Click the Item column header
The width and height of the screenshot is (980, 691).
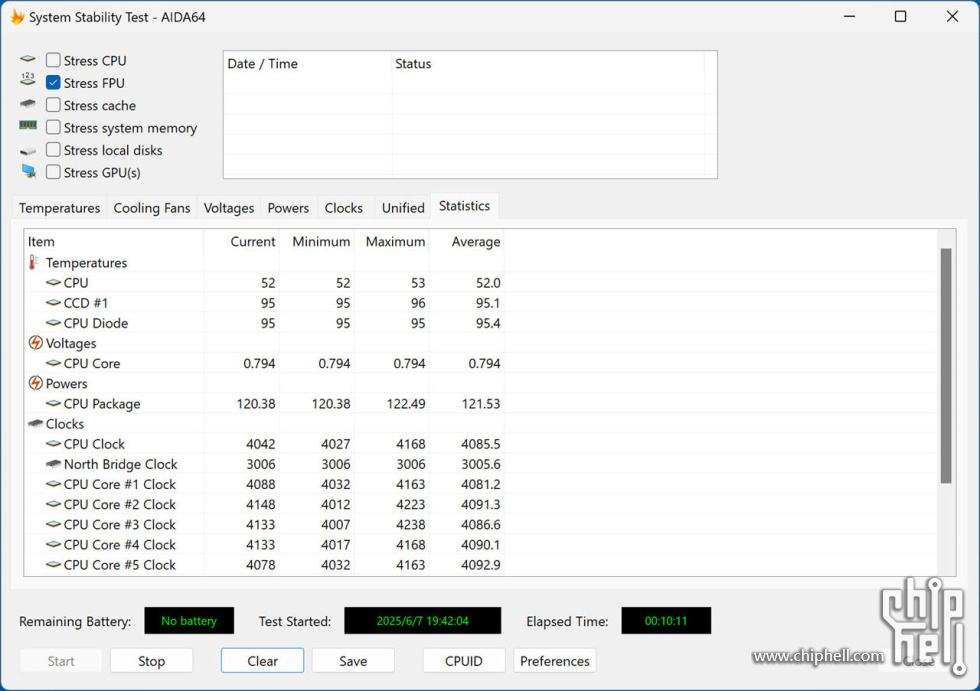[113, 242]
